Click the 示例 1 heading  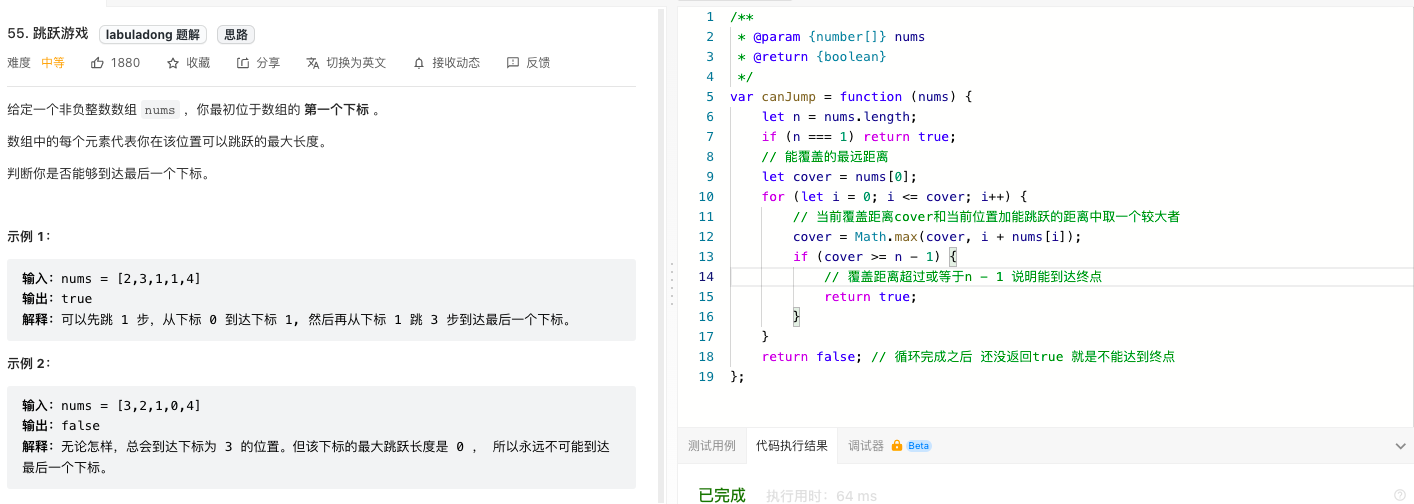(29, 237)
